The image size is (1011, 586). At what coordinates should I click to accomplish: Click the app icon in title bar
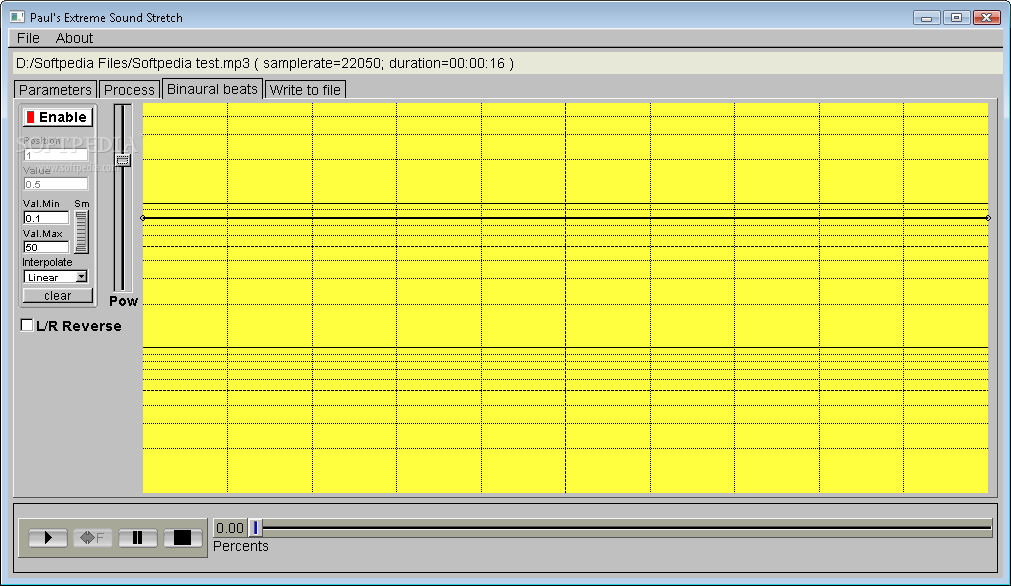point(17,17)
